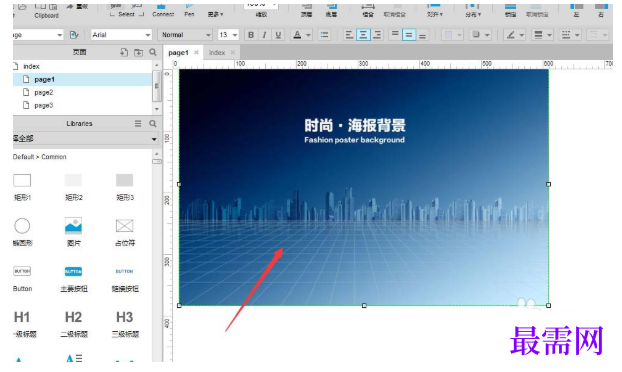Open the 更多 more tools menu
This screenshot has height=372, width=622.
(215, 14)
